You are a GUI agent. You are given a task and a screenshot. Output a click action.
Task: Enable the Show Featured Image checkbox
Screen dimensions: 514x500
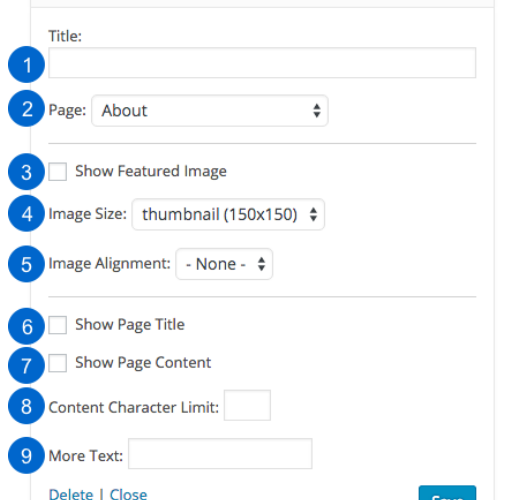coord(58,172)
